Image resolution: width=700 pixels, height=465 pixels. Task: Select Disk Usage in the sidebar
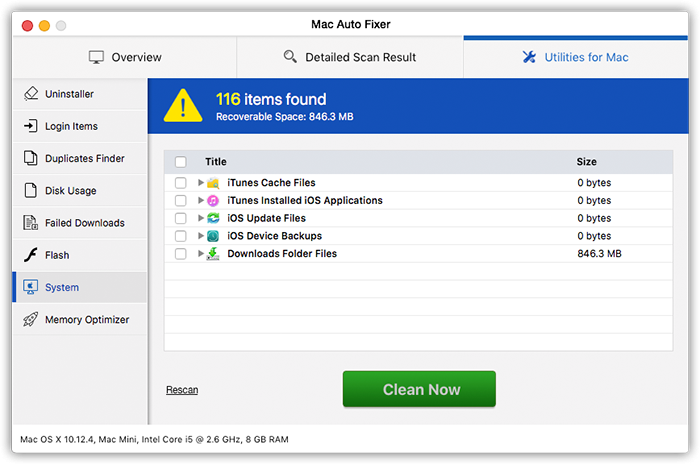click(80, 191)
